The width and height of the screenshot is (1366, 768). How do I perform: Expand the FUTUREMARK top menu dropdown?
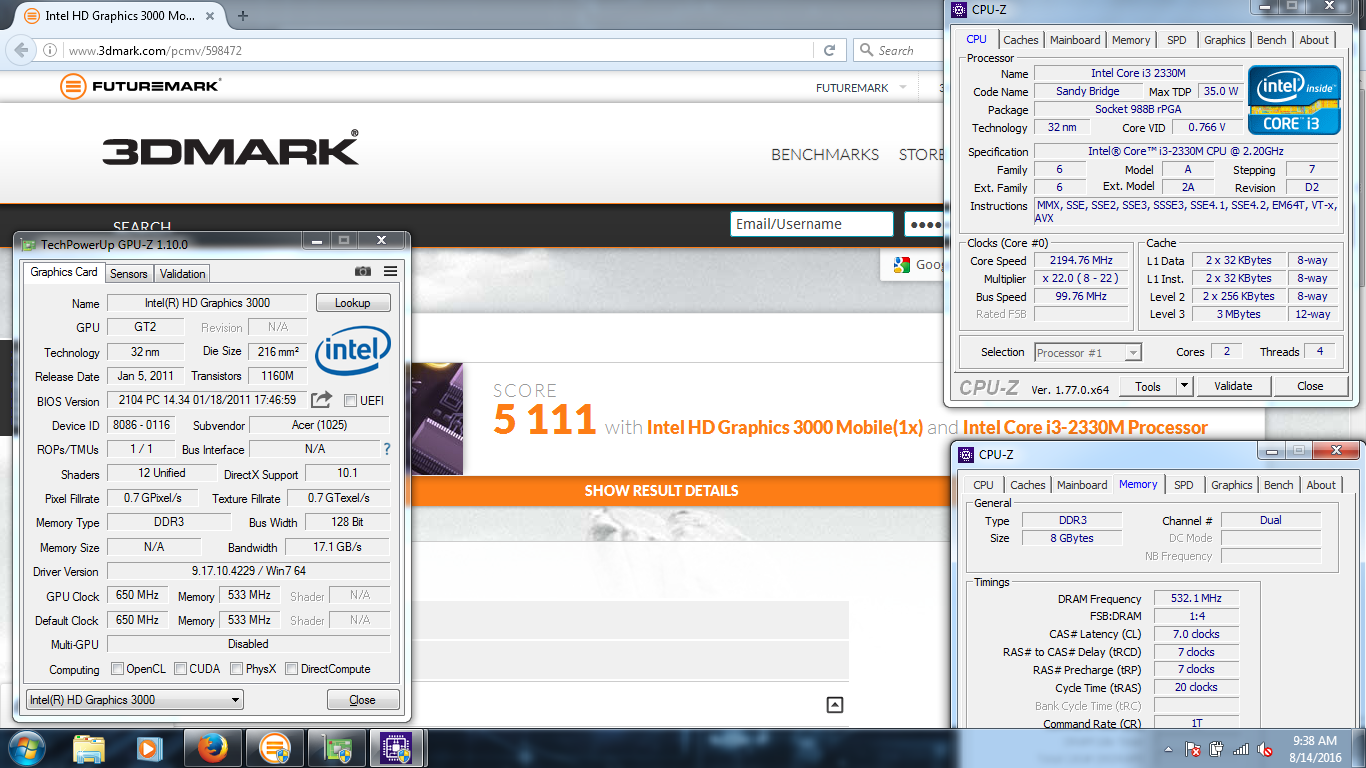903,87
